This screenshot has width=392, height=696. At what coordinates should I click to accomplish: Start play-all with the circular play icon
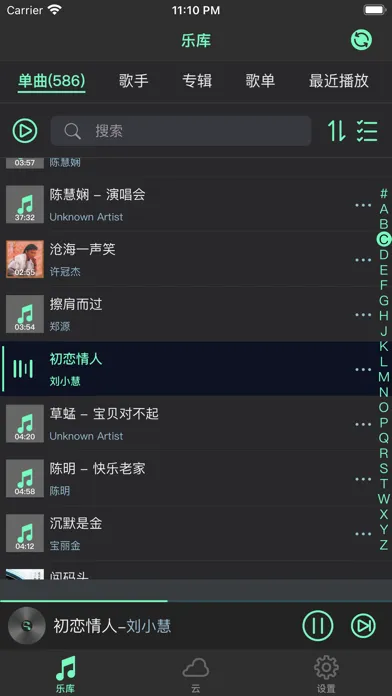pyautogui.click(x=25, y=131)
